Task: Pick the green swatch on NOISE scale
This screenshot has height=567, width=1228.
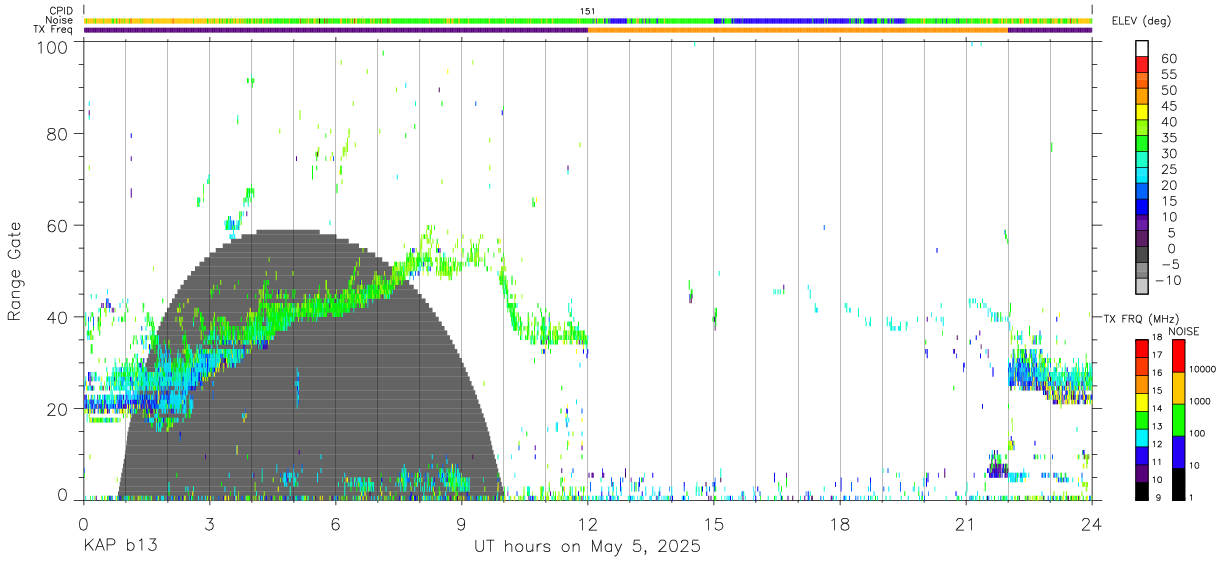Action: [x=1178, y=419]
